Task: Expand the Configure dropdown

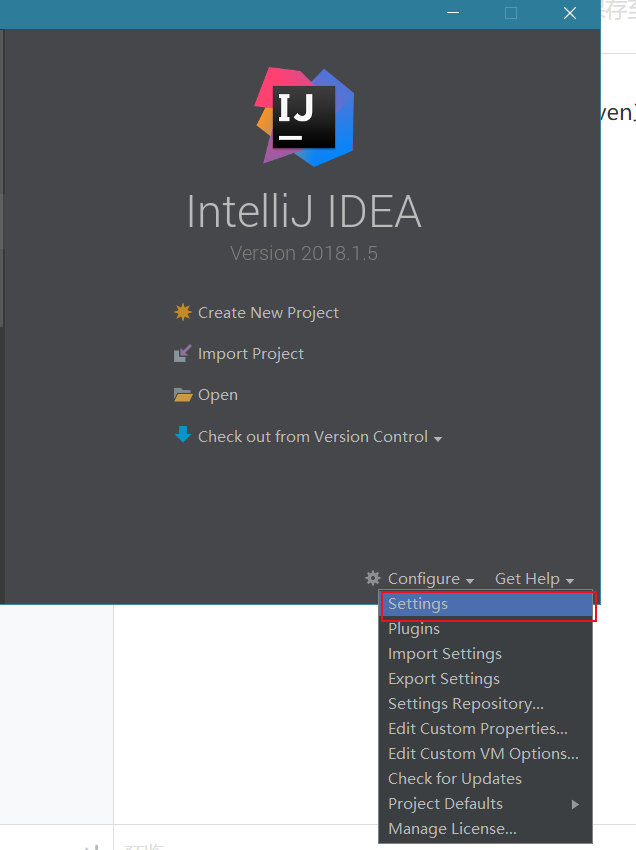Action: (x=431, y=579)
